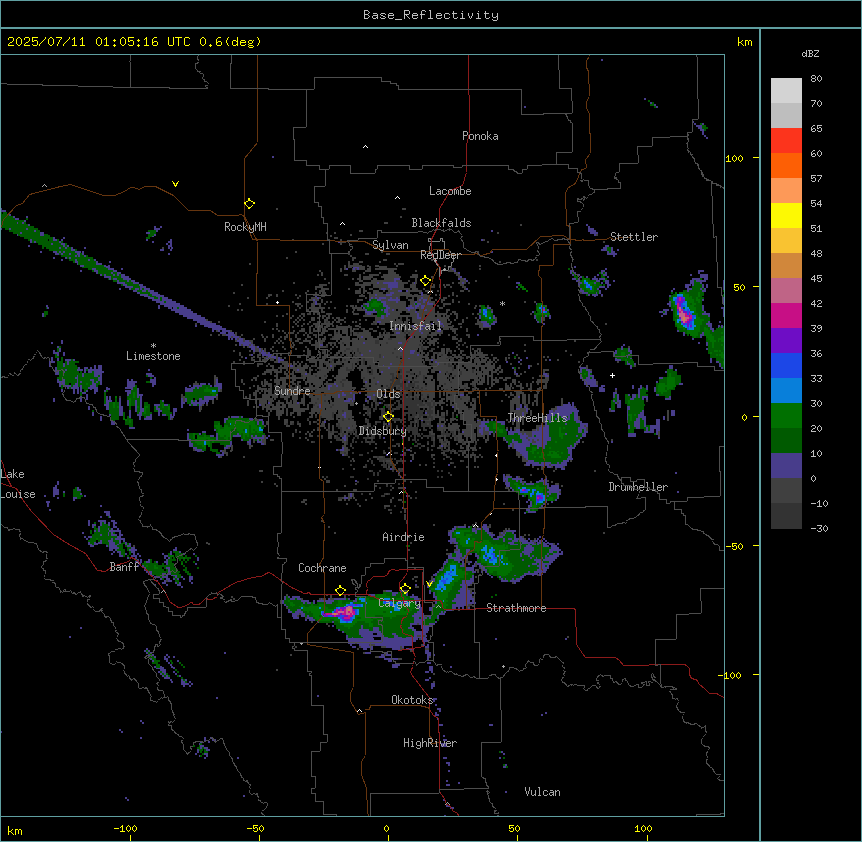Click the yellow 54 dBZ legend swatch
The image size is (862, 842).
[786, 216]
